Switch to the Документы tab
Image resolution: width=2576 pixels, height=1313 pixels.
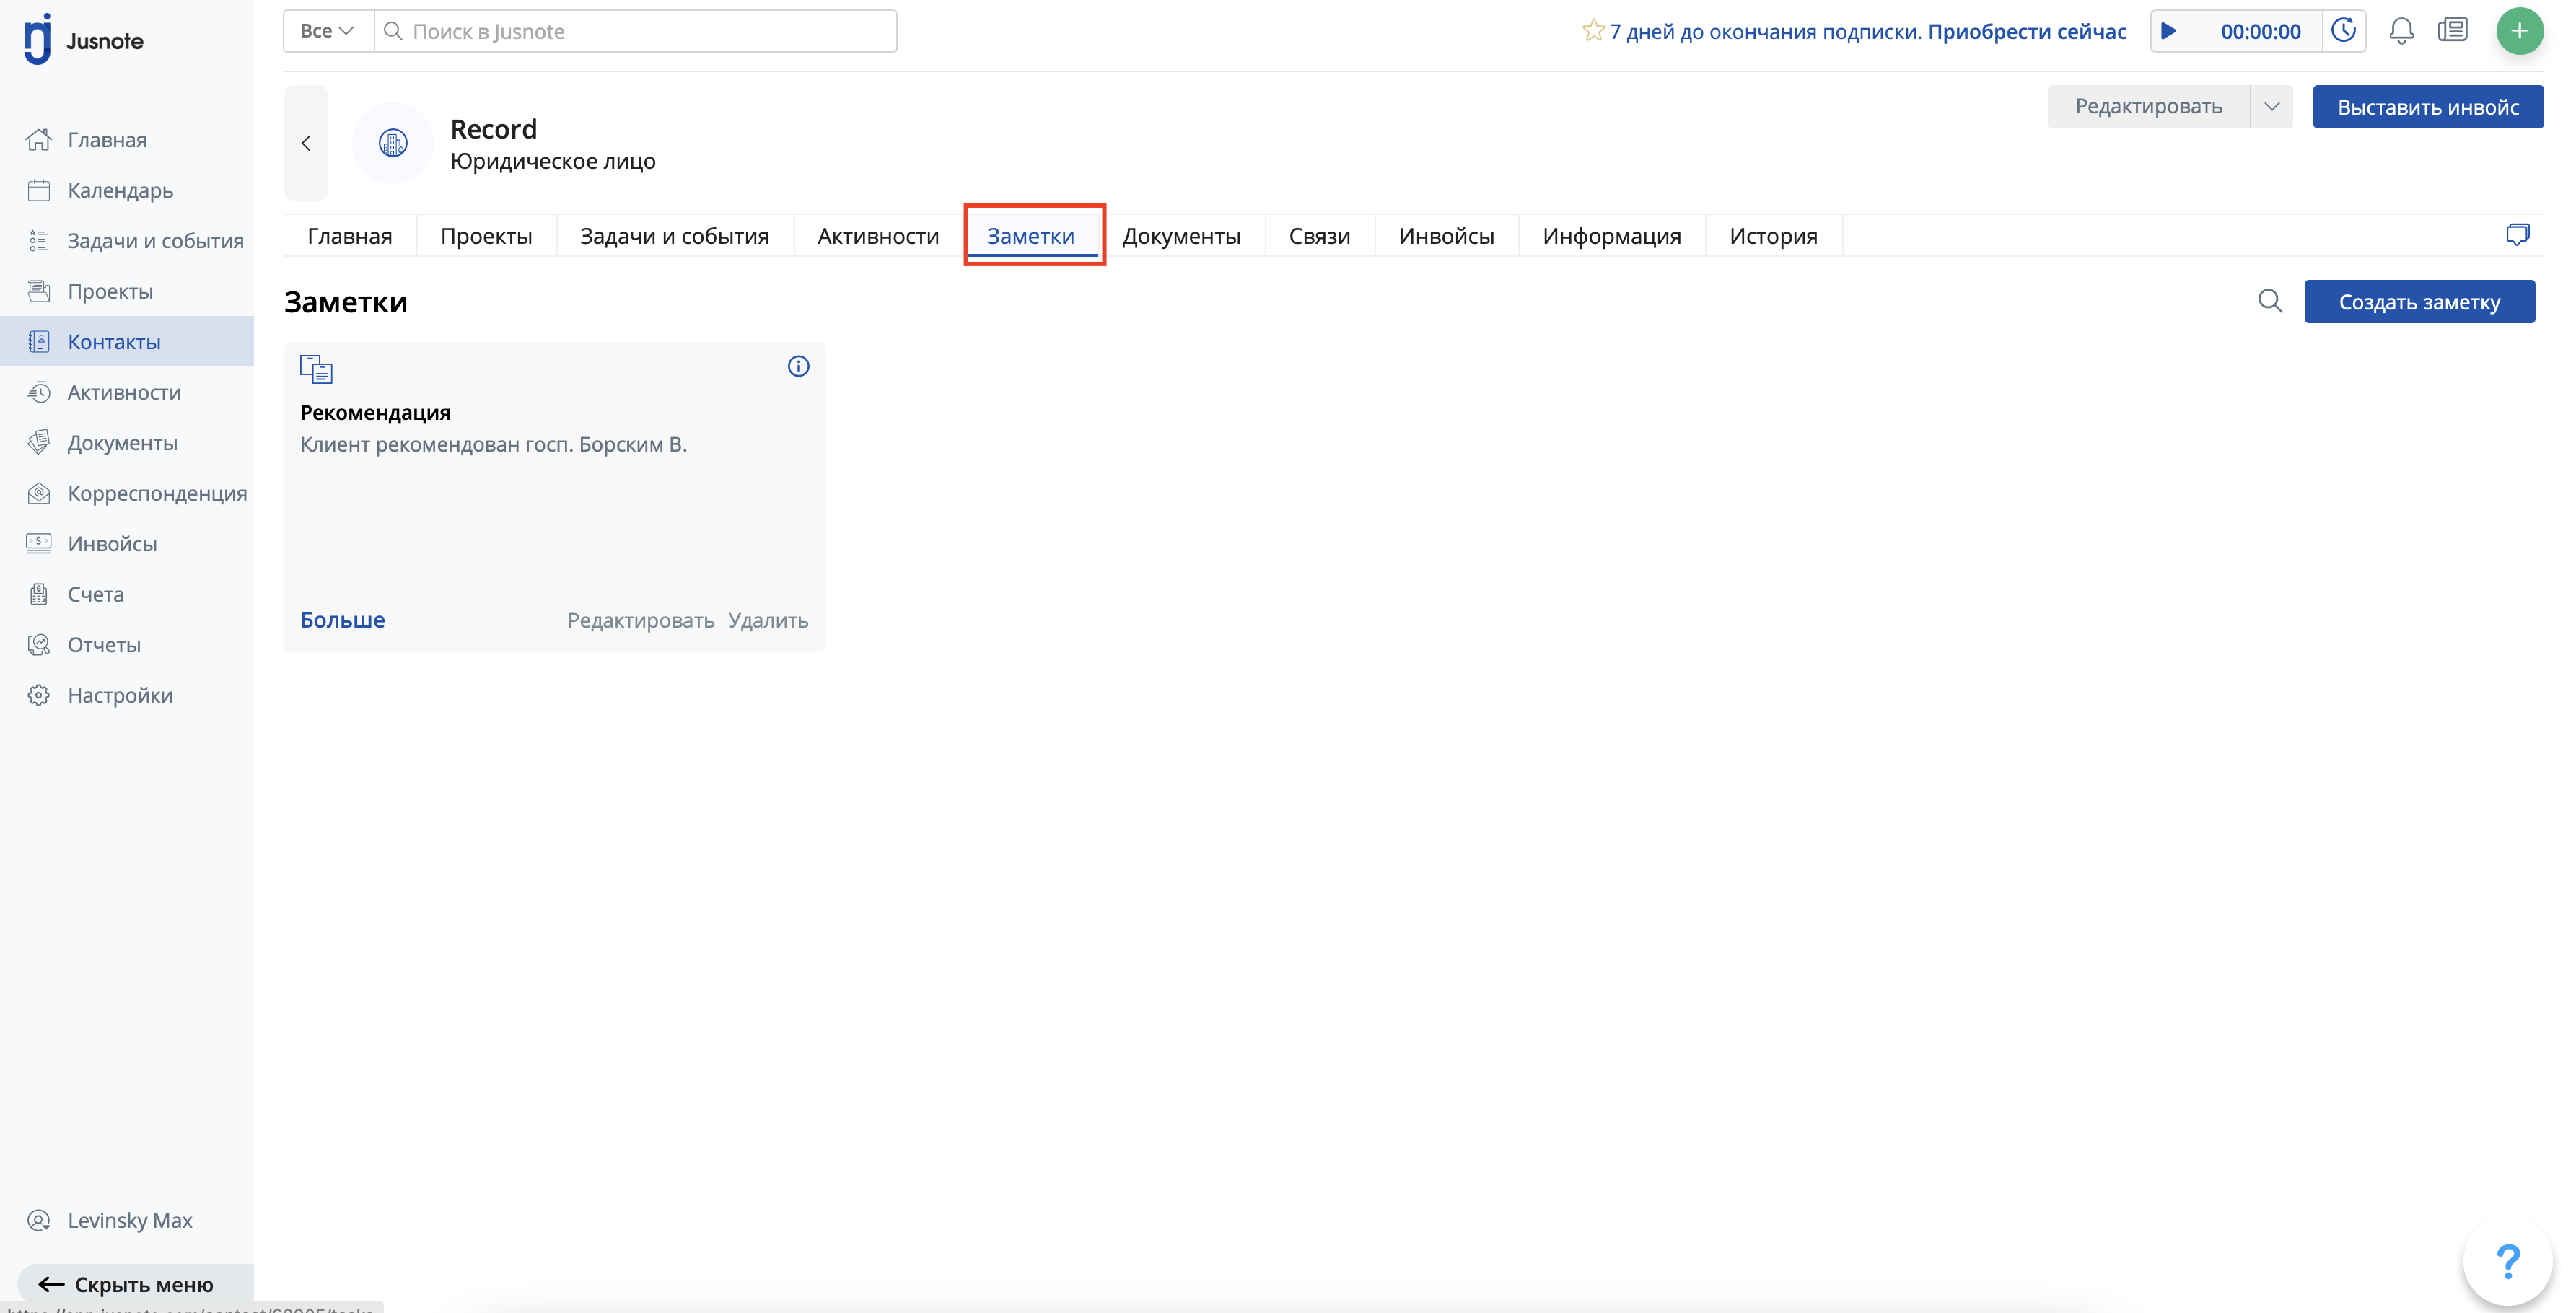(x=1181, y=236)
